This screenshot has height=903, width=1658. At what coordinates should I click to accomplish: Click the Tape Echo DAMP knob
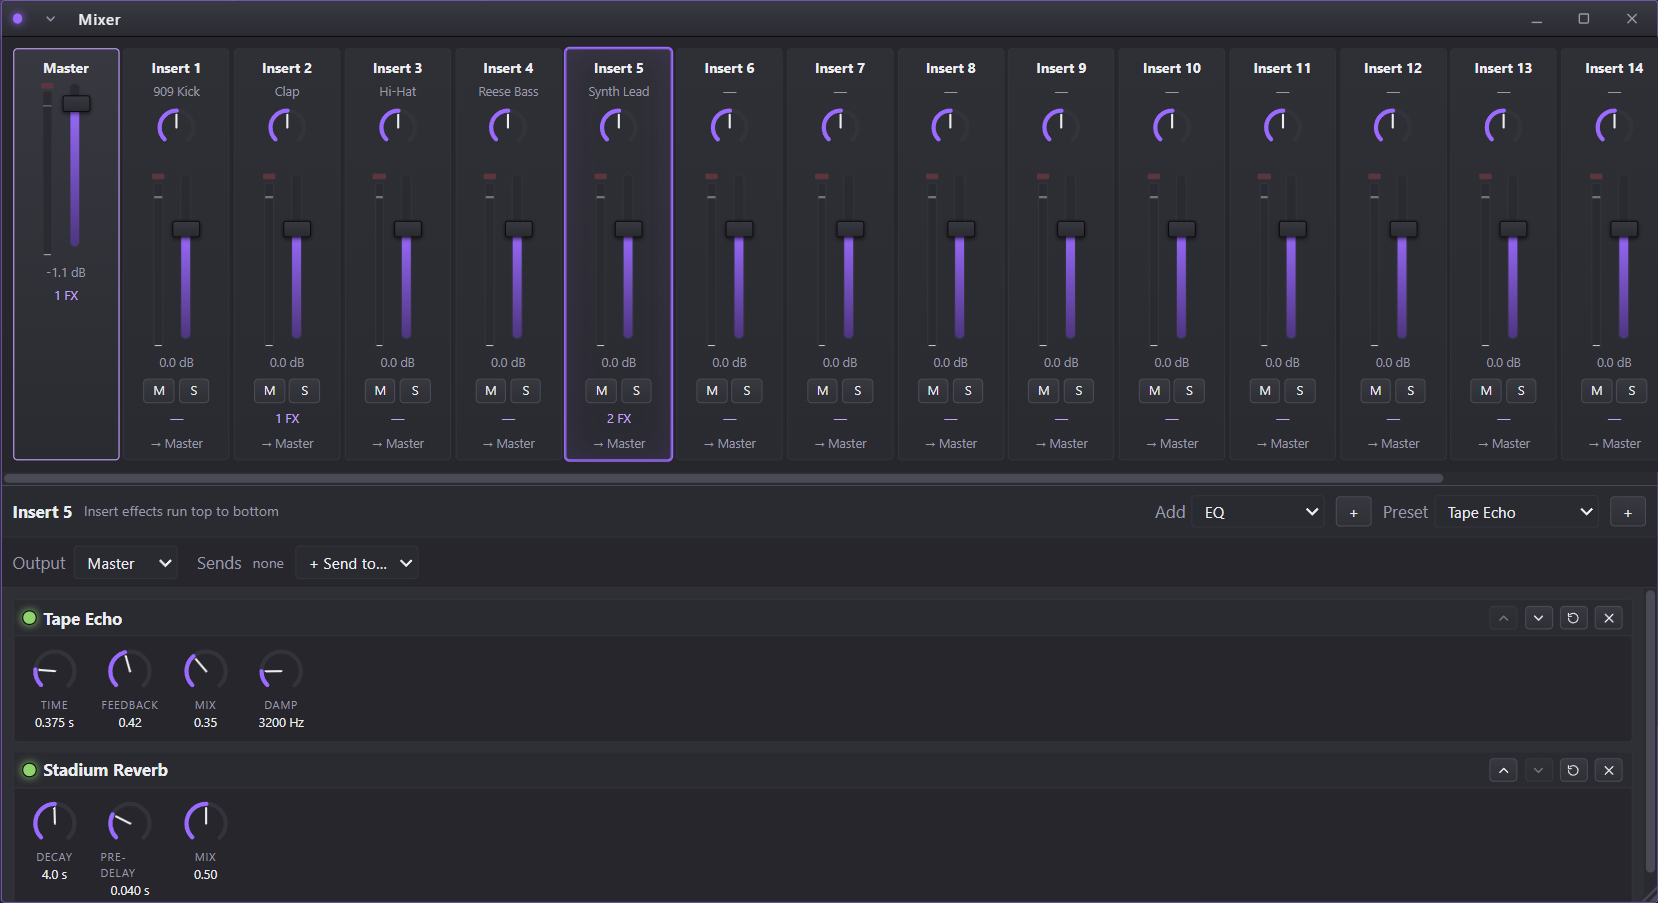pos(281,671)
